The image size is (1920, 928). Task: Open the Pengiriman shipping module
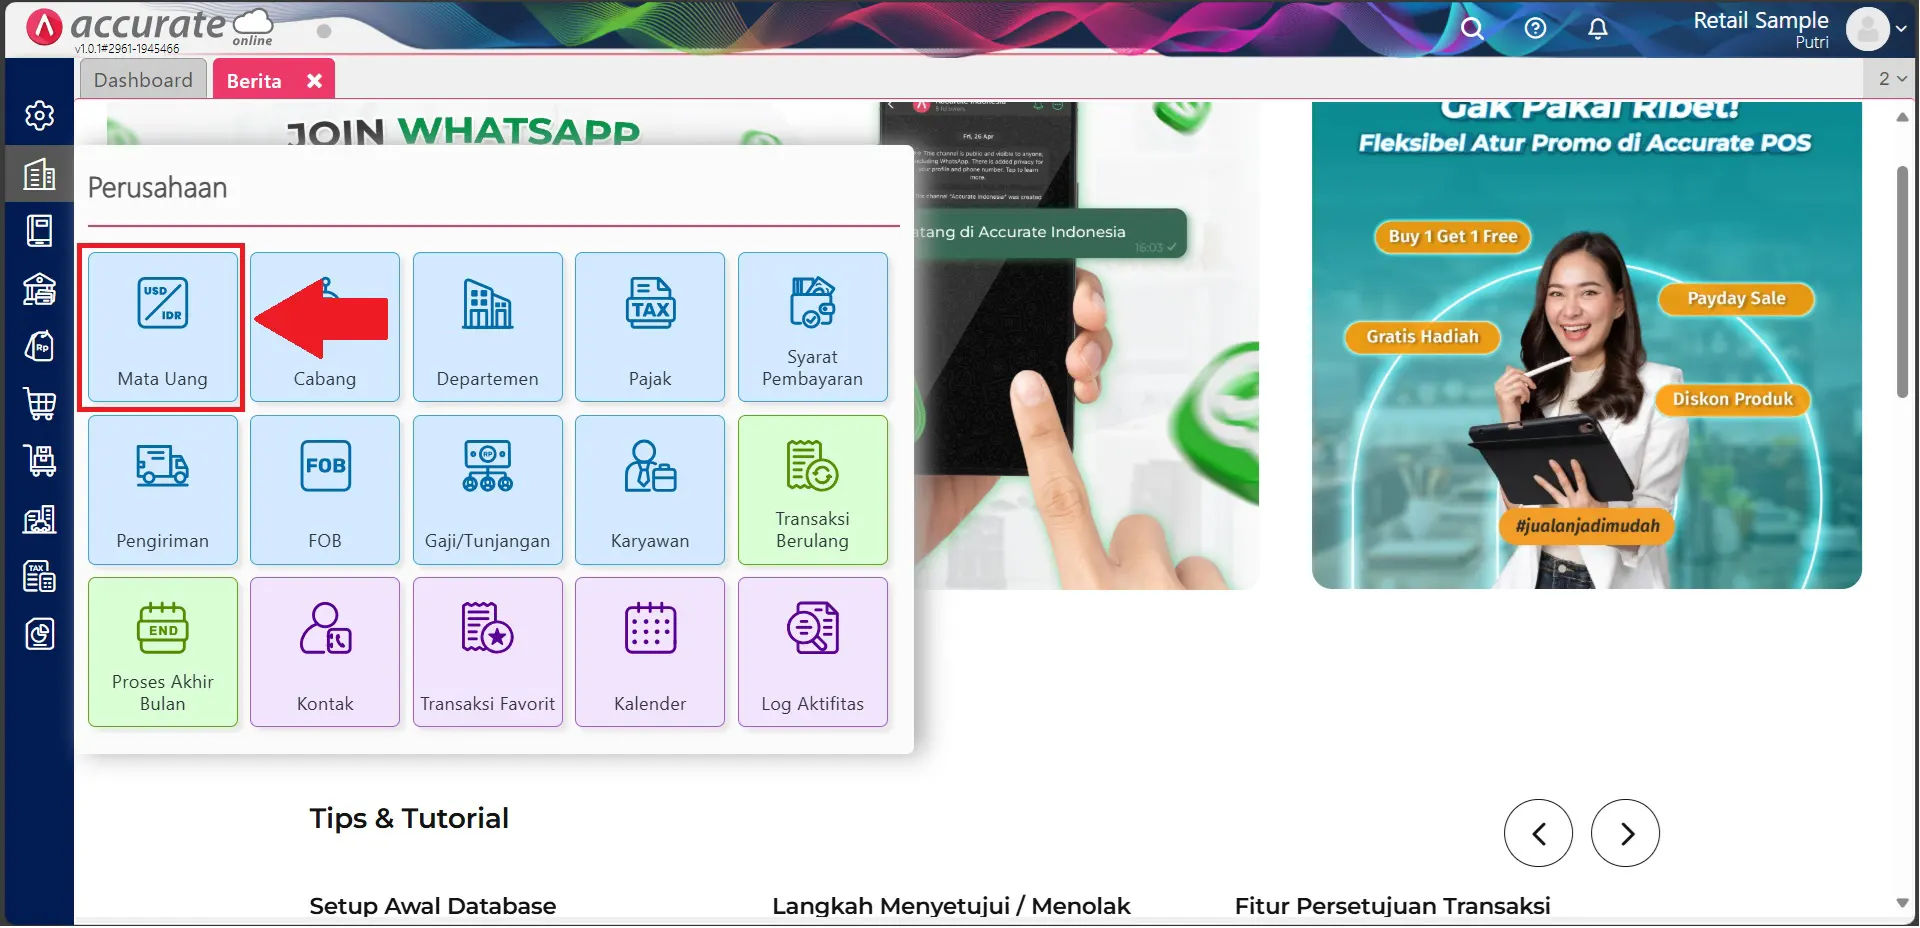[x=162, y=490]
